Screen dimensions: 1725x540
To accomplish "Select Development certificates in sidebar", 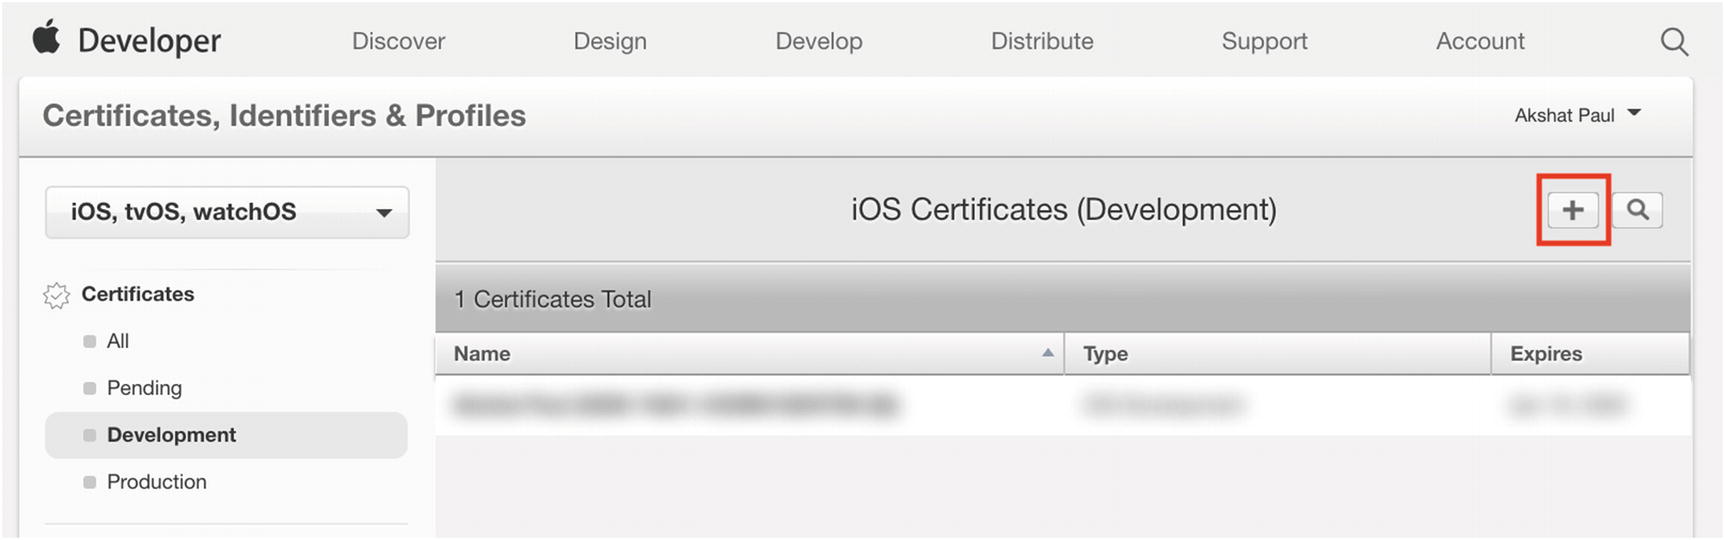I will 171,435.
